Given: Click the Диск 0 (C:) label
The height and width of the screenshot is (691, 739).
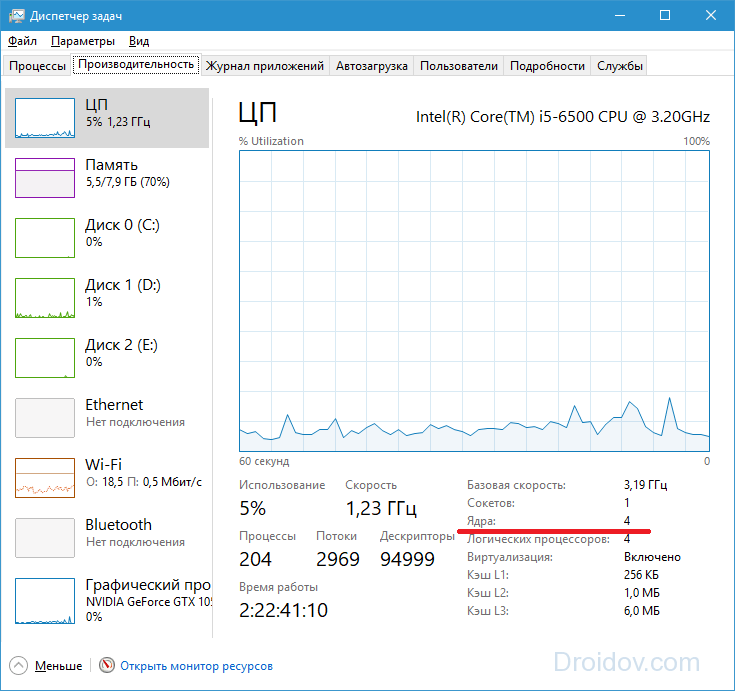Looking at the screenshot, I should pos(123,225).
